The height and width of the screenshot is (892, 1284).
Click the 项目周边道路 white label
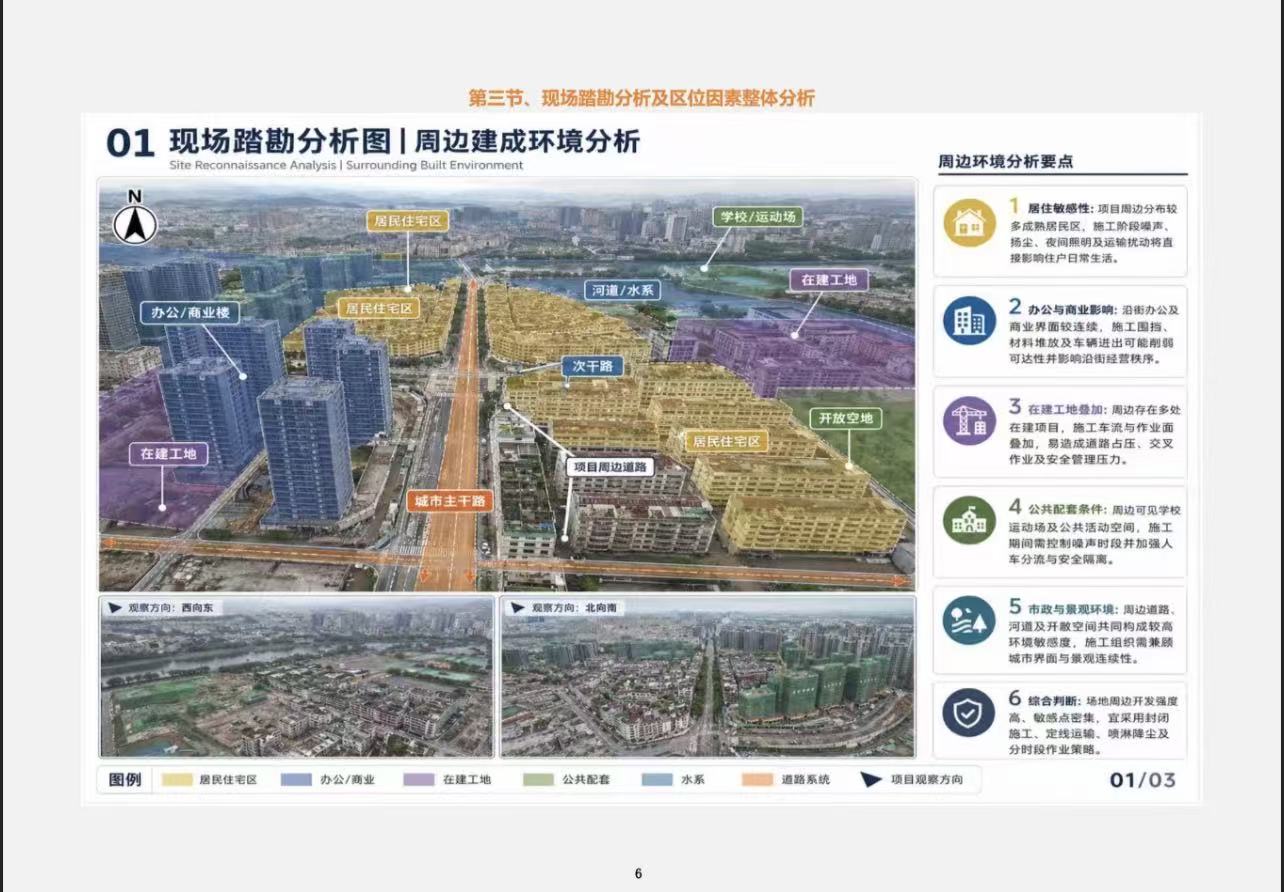[610, 466]
